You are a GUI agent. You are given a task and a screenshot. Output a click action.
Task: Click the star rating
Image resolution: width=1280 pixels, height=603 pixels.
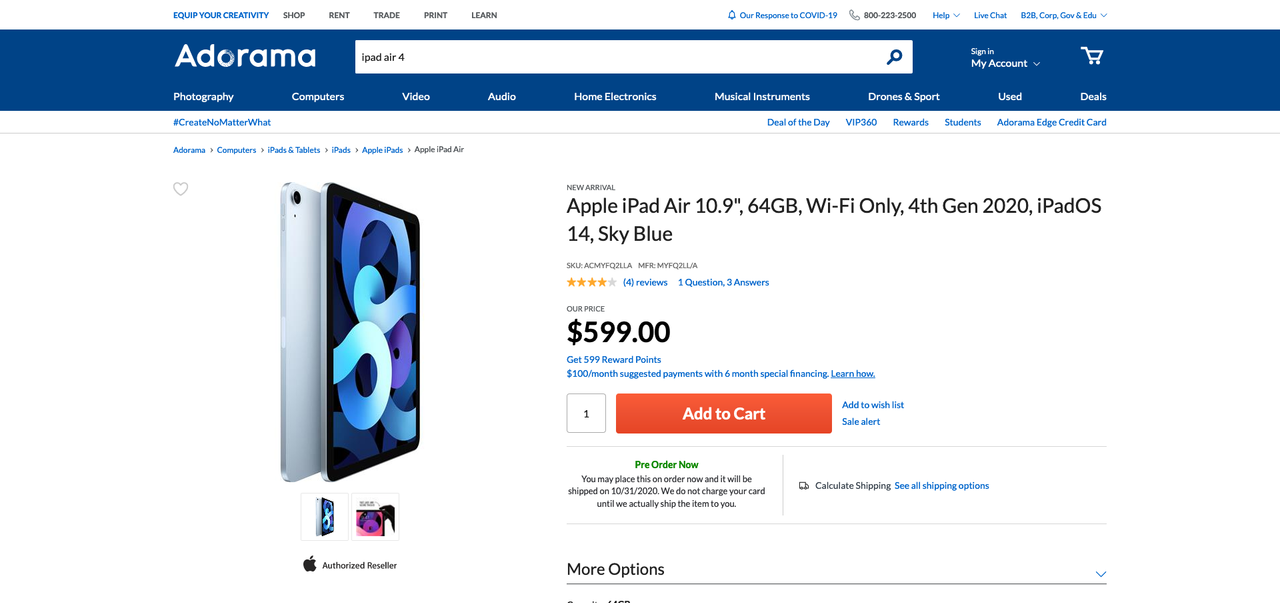pos(592,282)
